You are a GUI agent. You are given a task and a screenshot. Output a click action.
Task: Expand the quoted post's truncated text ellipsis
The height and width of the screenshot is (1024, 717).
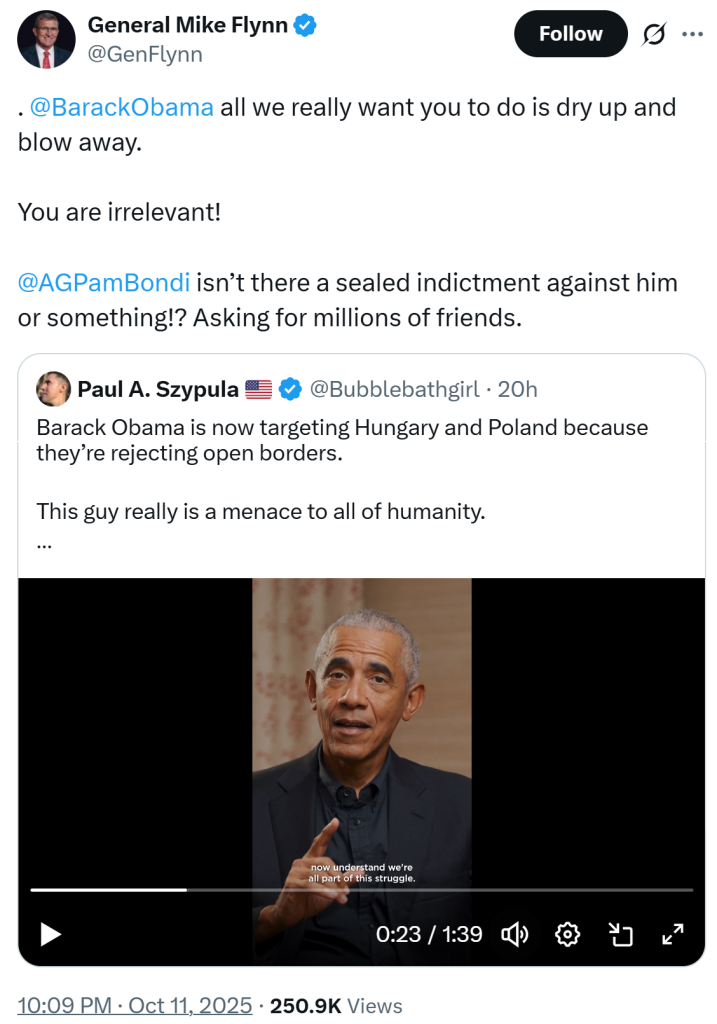(x=44, y=545)
